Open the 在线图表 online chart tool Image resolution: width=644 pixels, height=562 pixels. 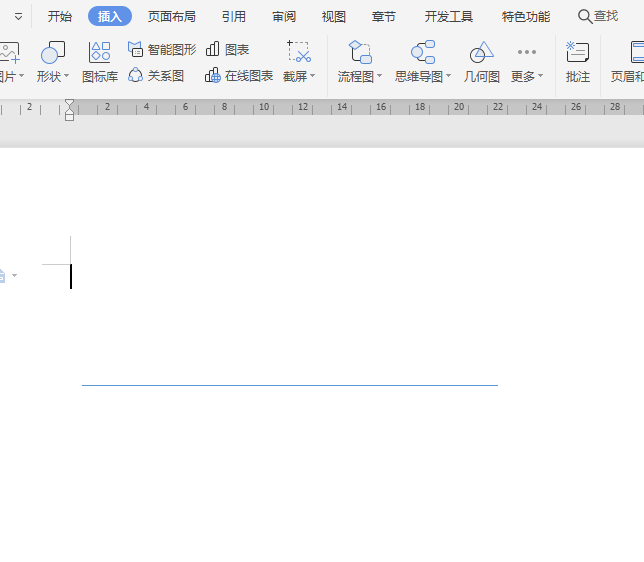point(239,76)
